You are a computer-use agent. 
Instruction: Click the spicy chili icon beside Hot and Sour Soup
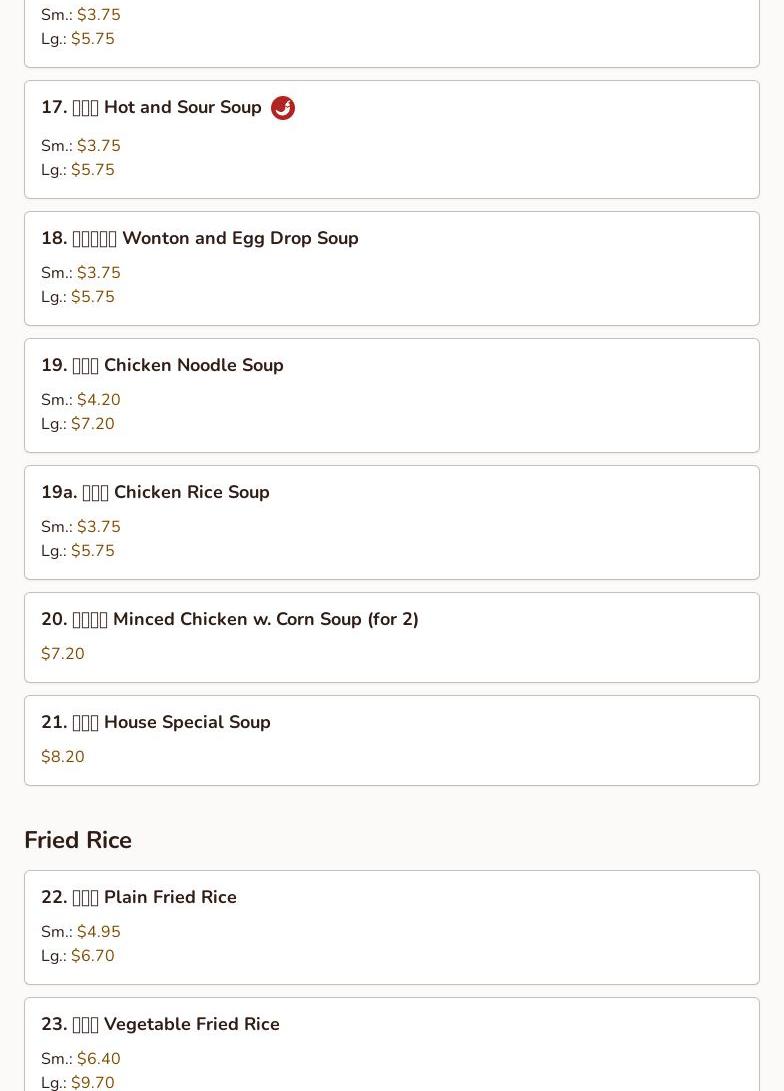(283, 108)
